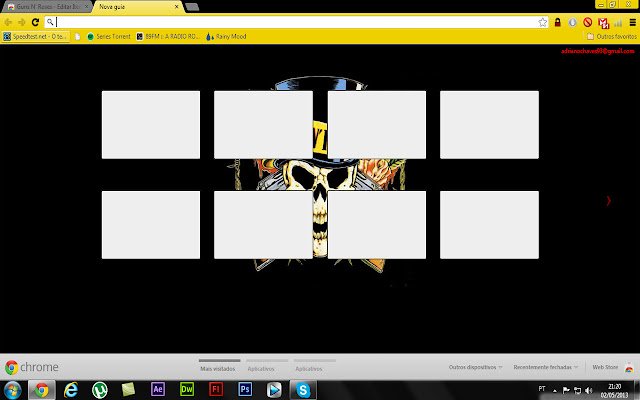The height and width of the screenshot is (400, 640).
Task: Go to next page with the red arrow
Action: [609, 200]
